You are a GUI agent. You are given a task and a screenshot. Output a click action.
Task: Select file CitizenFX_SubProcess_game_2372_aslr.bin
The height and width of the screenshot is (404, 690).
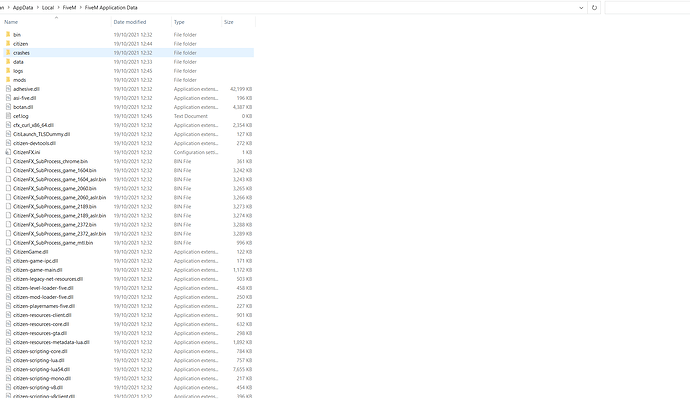point(59,233)
